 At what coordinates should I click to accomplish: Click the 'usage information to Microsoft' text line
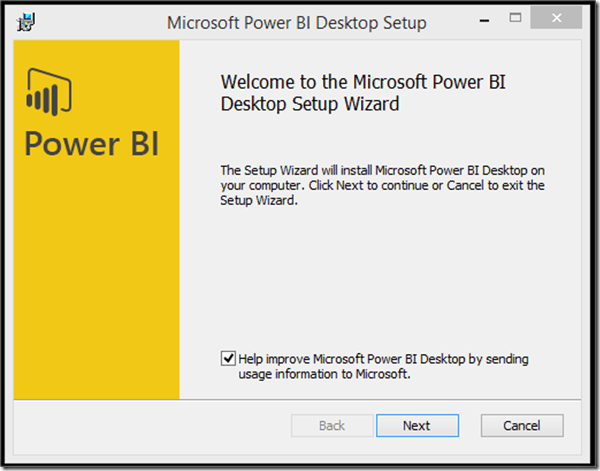pos(323,374)
